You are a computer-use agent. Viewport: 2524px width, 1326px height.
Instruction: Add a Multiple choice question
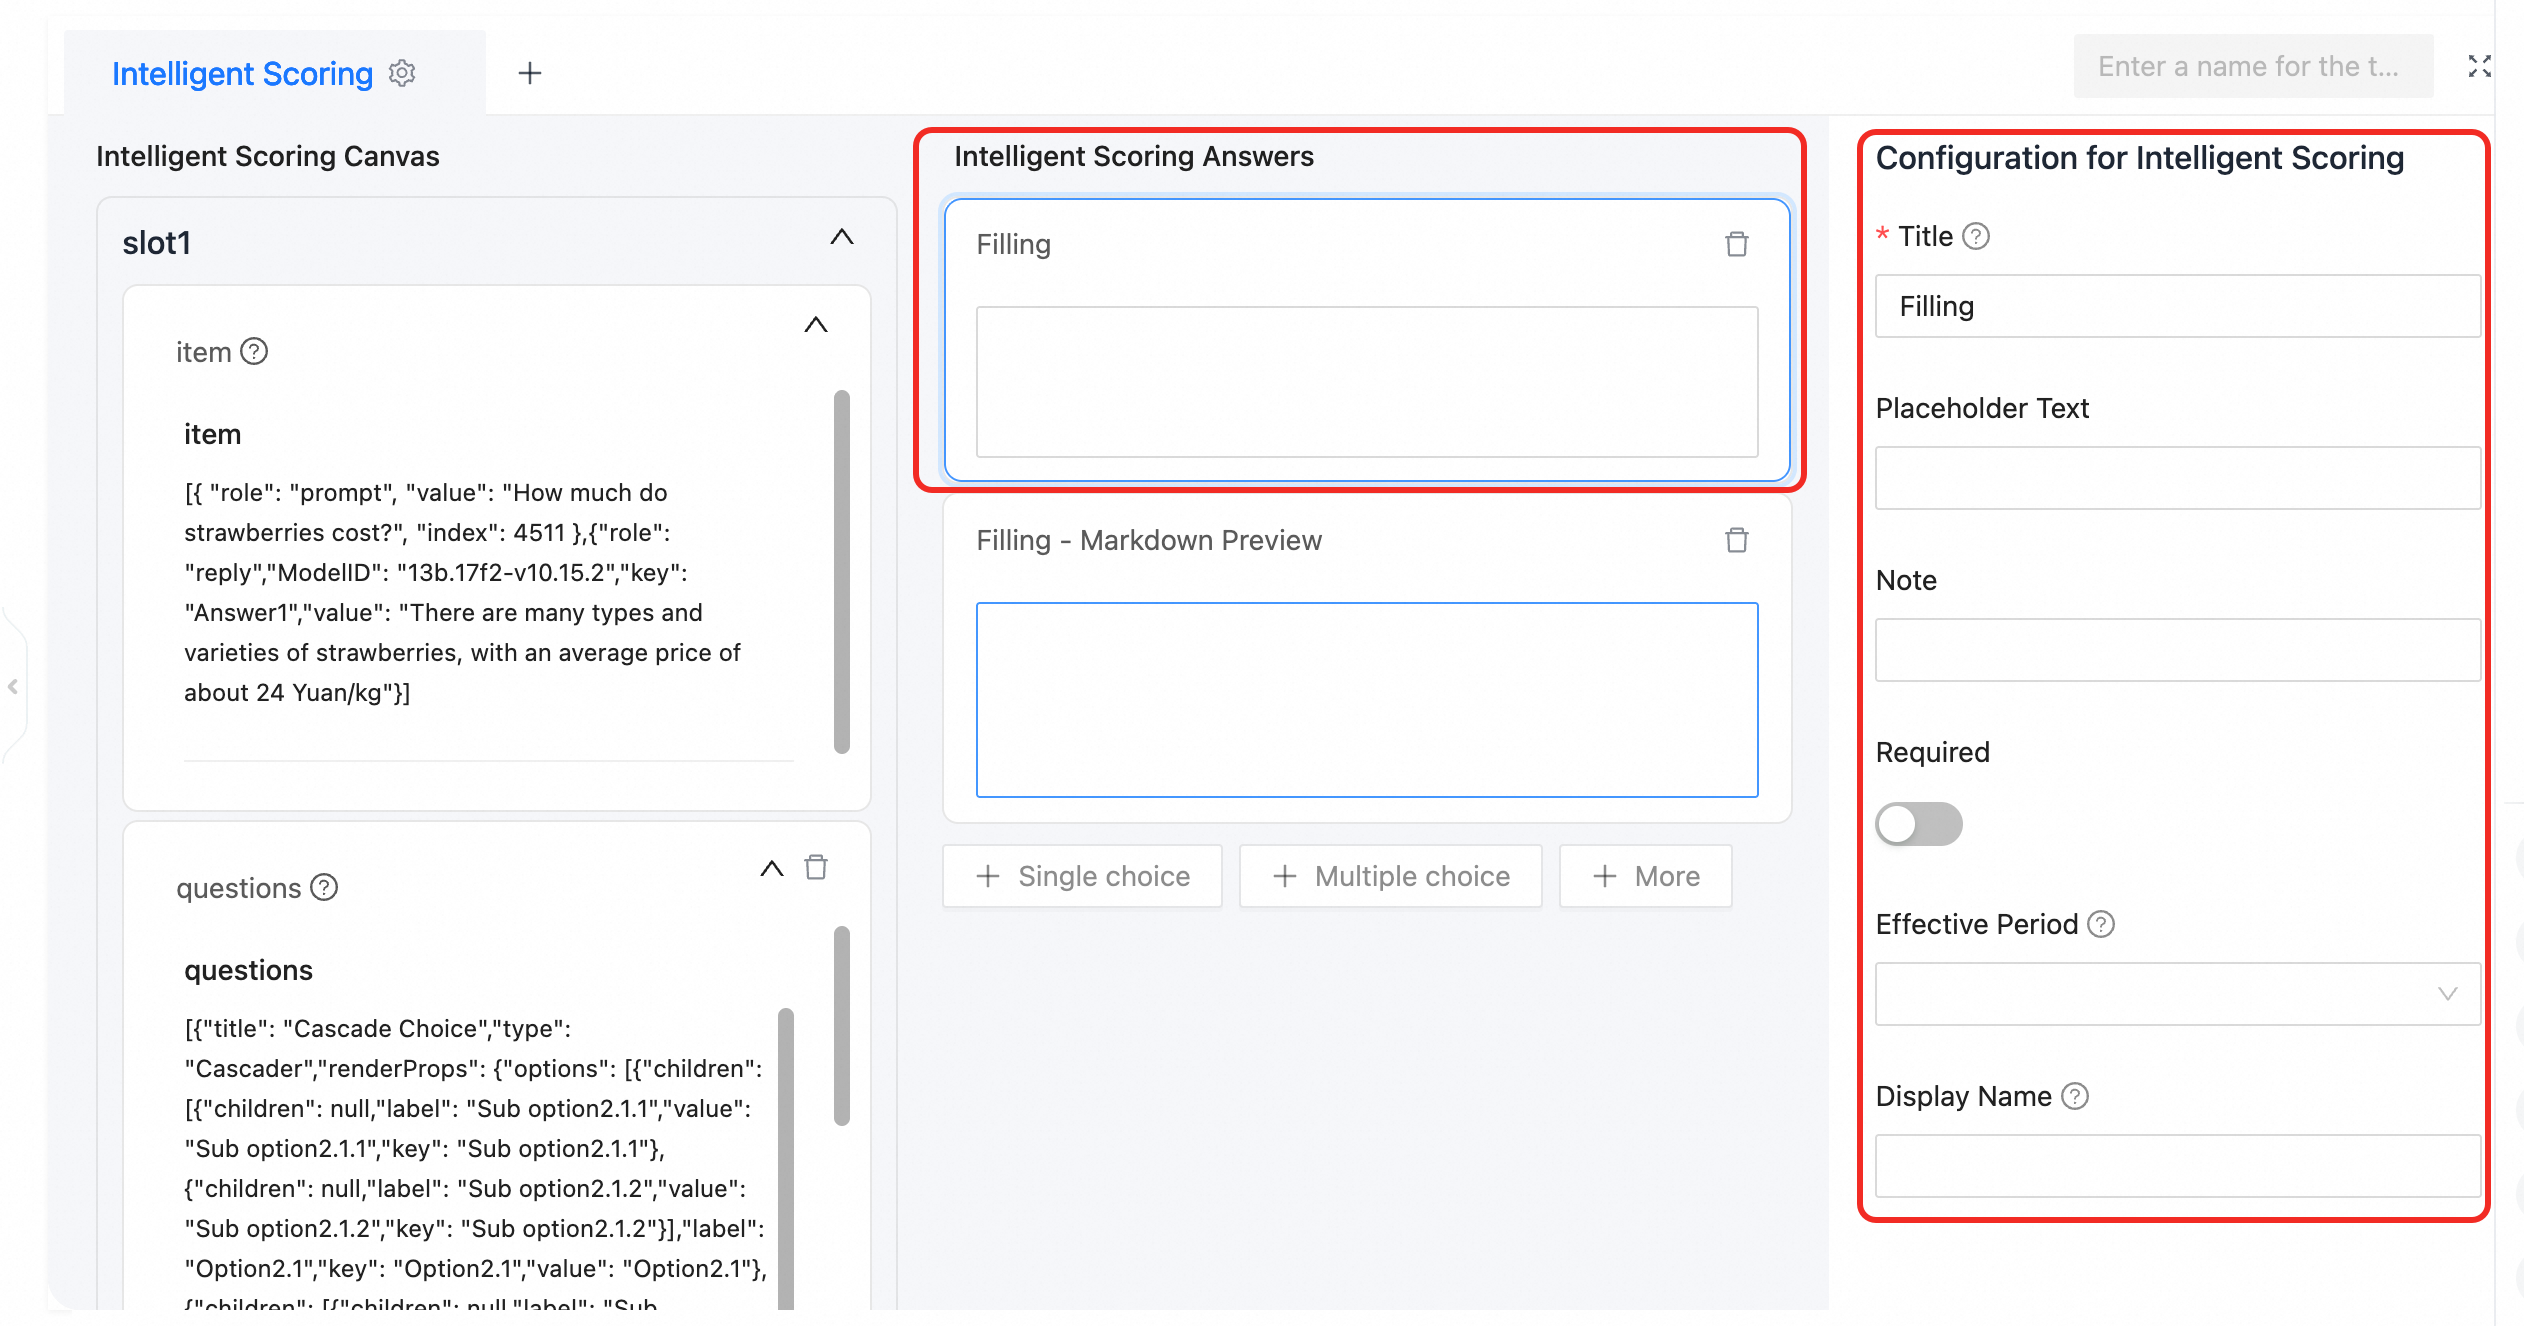point(1390,876)
